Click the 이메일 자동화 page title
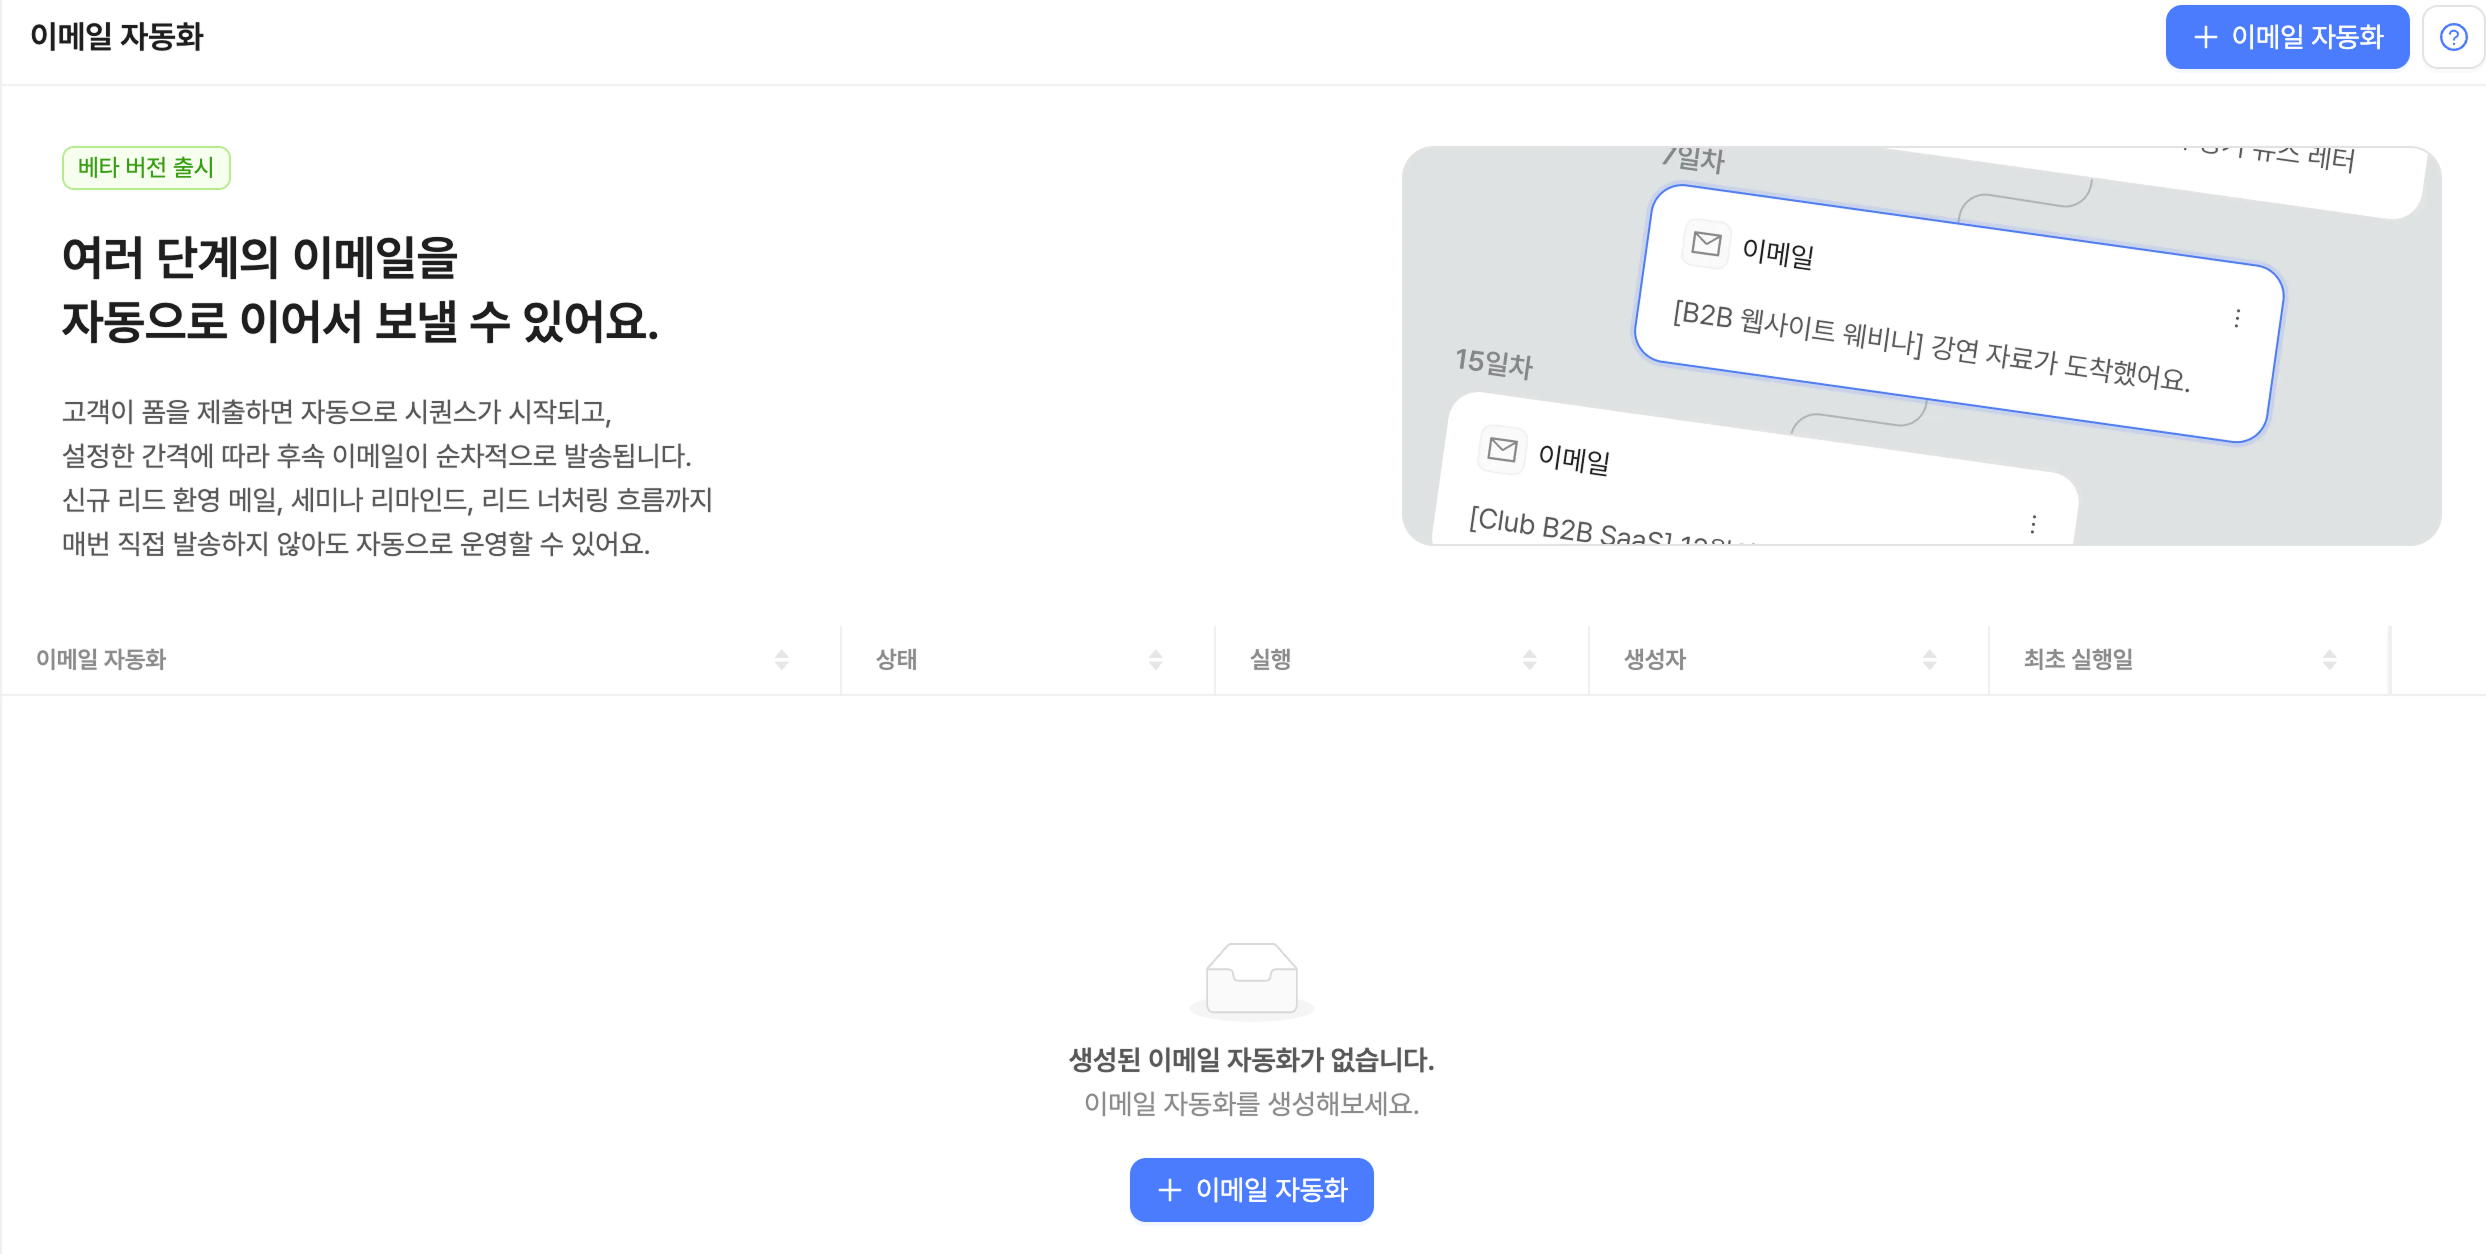The height and width of the screenshot is (1254, 2486). (116, 37)
